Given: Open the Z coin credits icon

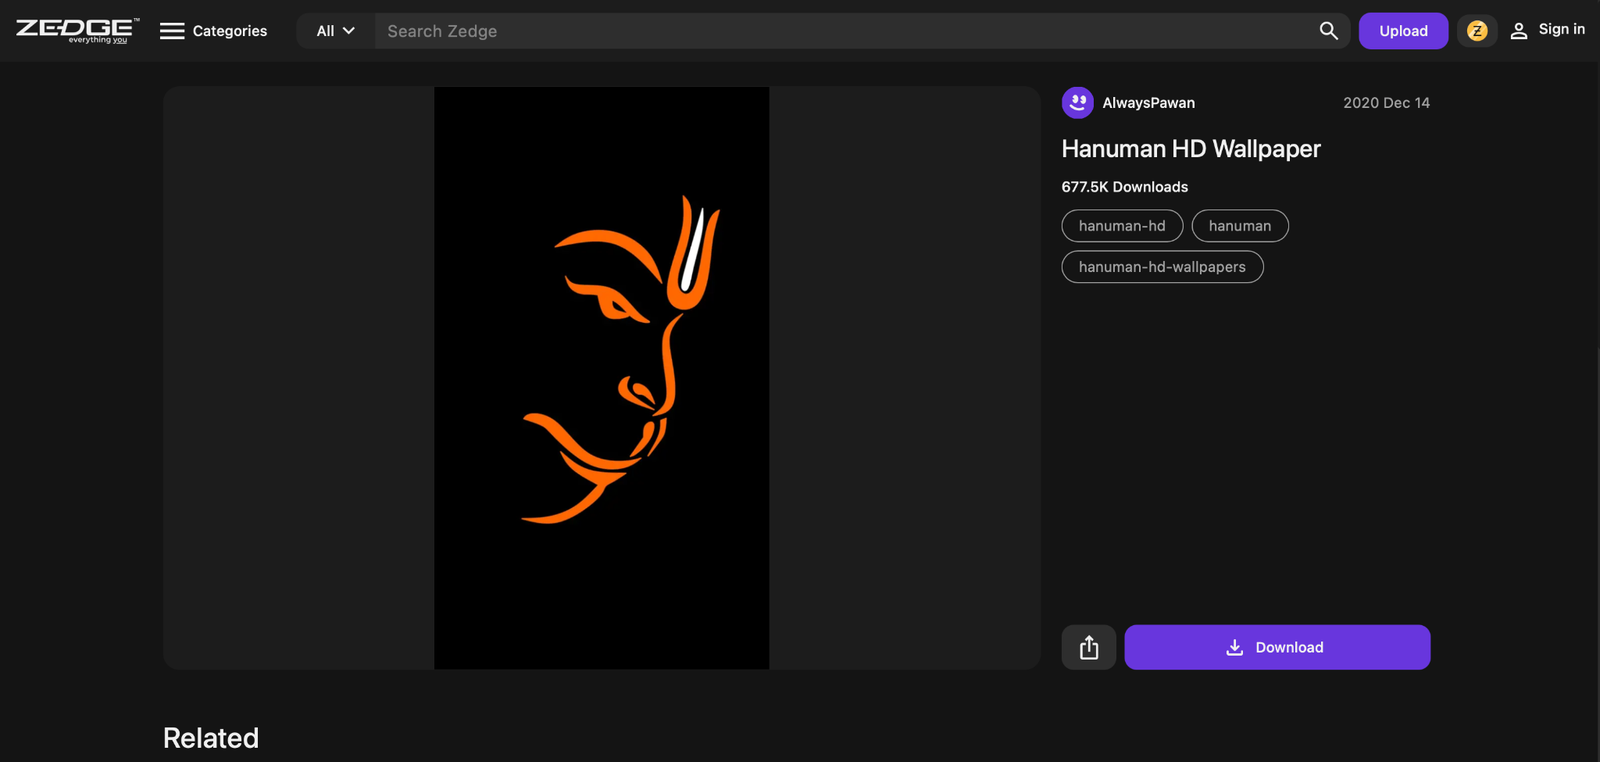Looking at the screenshot, I should click(1477, 31).
